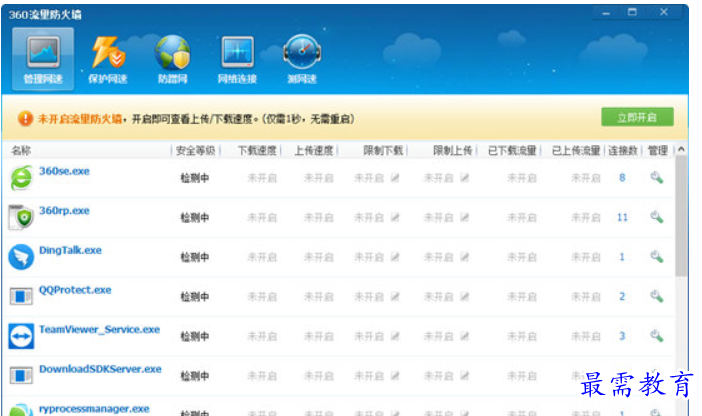Edit the upload limit for DingTalk.exe
The width and height of the screenshot is (702, 416).
[465, 257]
